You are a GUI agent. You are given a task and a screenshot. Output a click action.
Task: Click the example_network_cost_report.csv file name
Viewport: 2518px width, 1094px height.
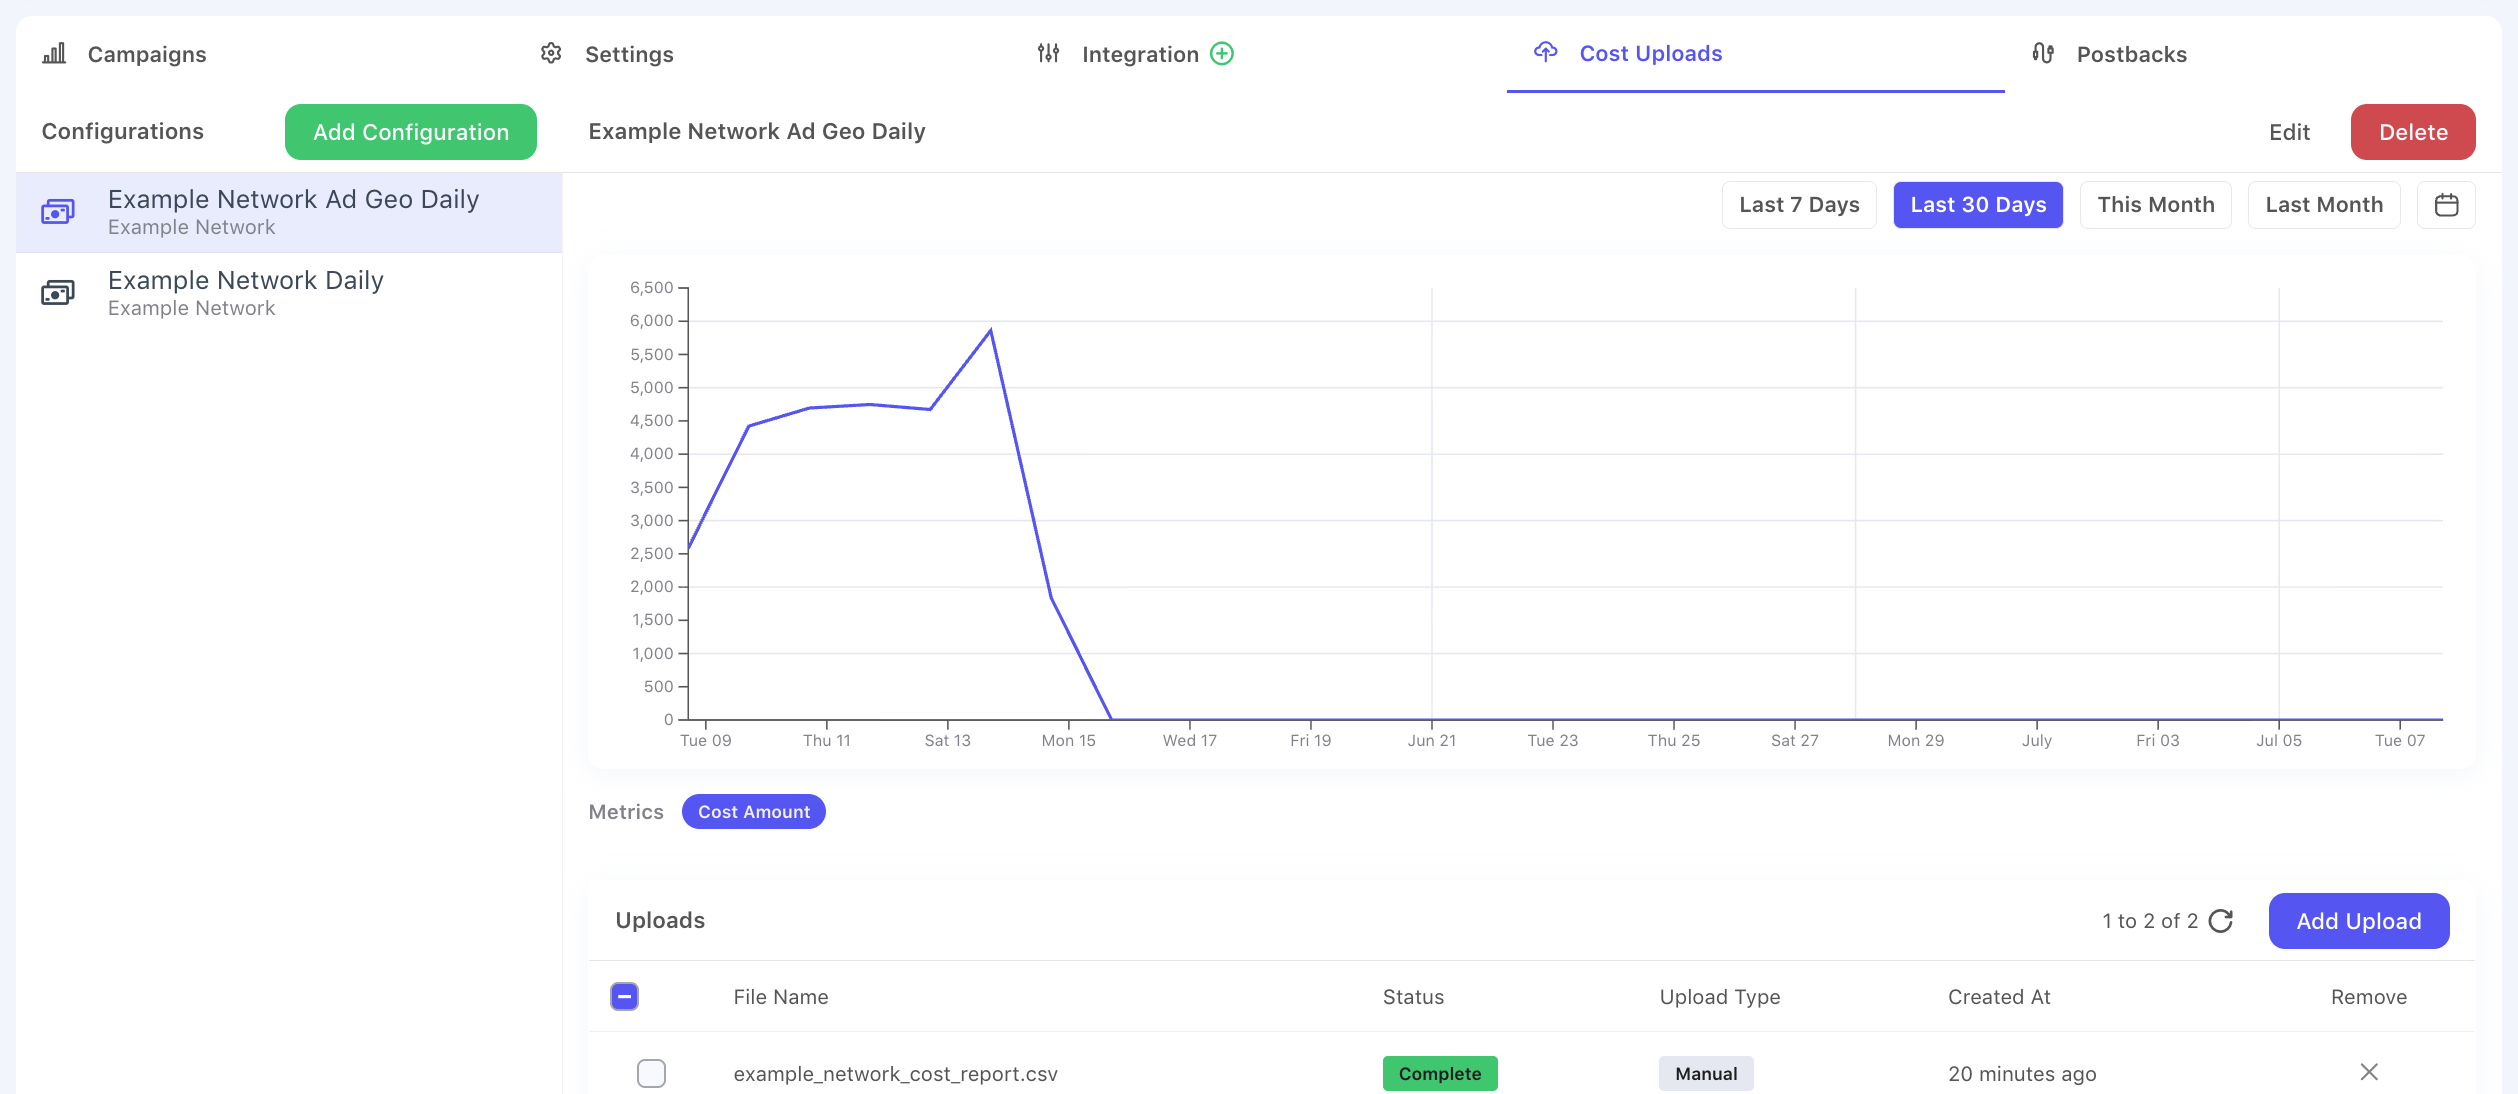(895, 1074)
